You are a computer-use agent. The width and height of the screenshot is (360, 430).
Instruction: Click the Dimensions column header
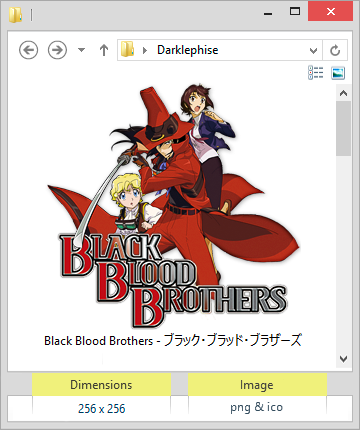[x=101, y=385]
